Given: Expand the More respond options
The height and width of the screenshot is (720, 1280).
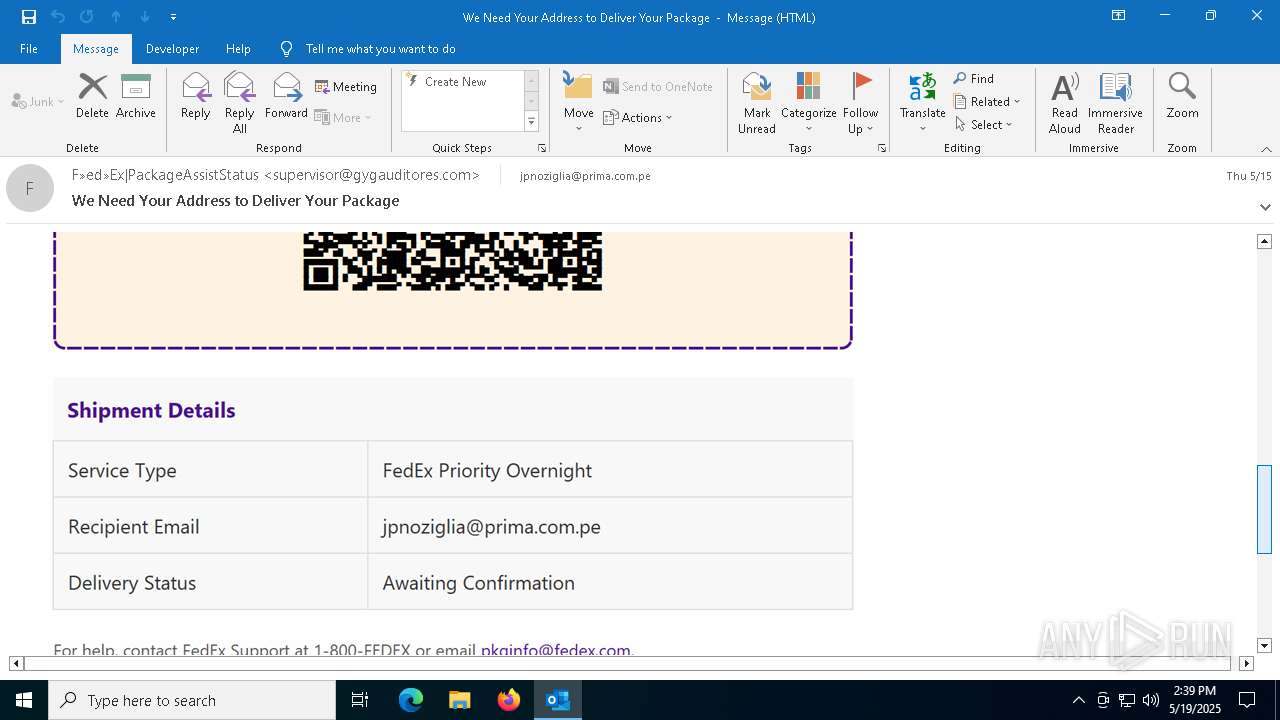Looking at the screenshot, I should [x=343, y=118].
